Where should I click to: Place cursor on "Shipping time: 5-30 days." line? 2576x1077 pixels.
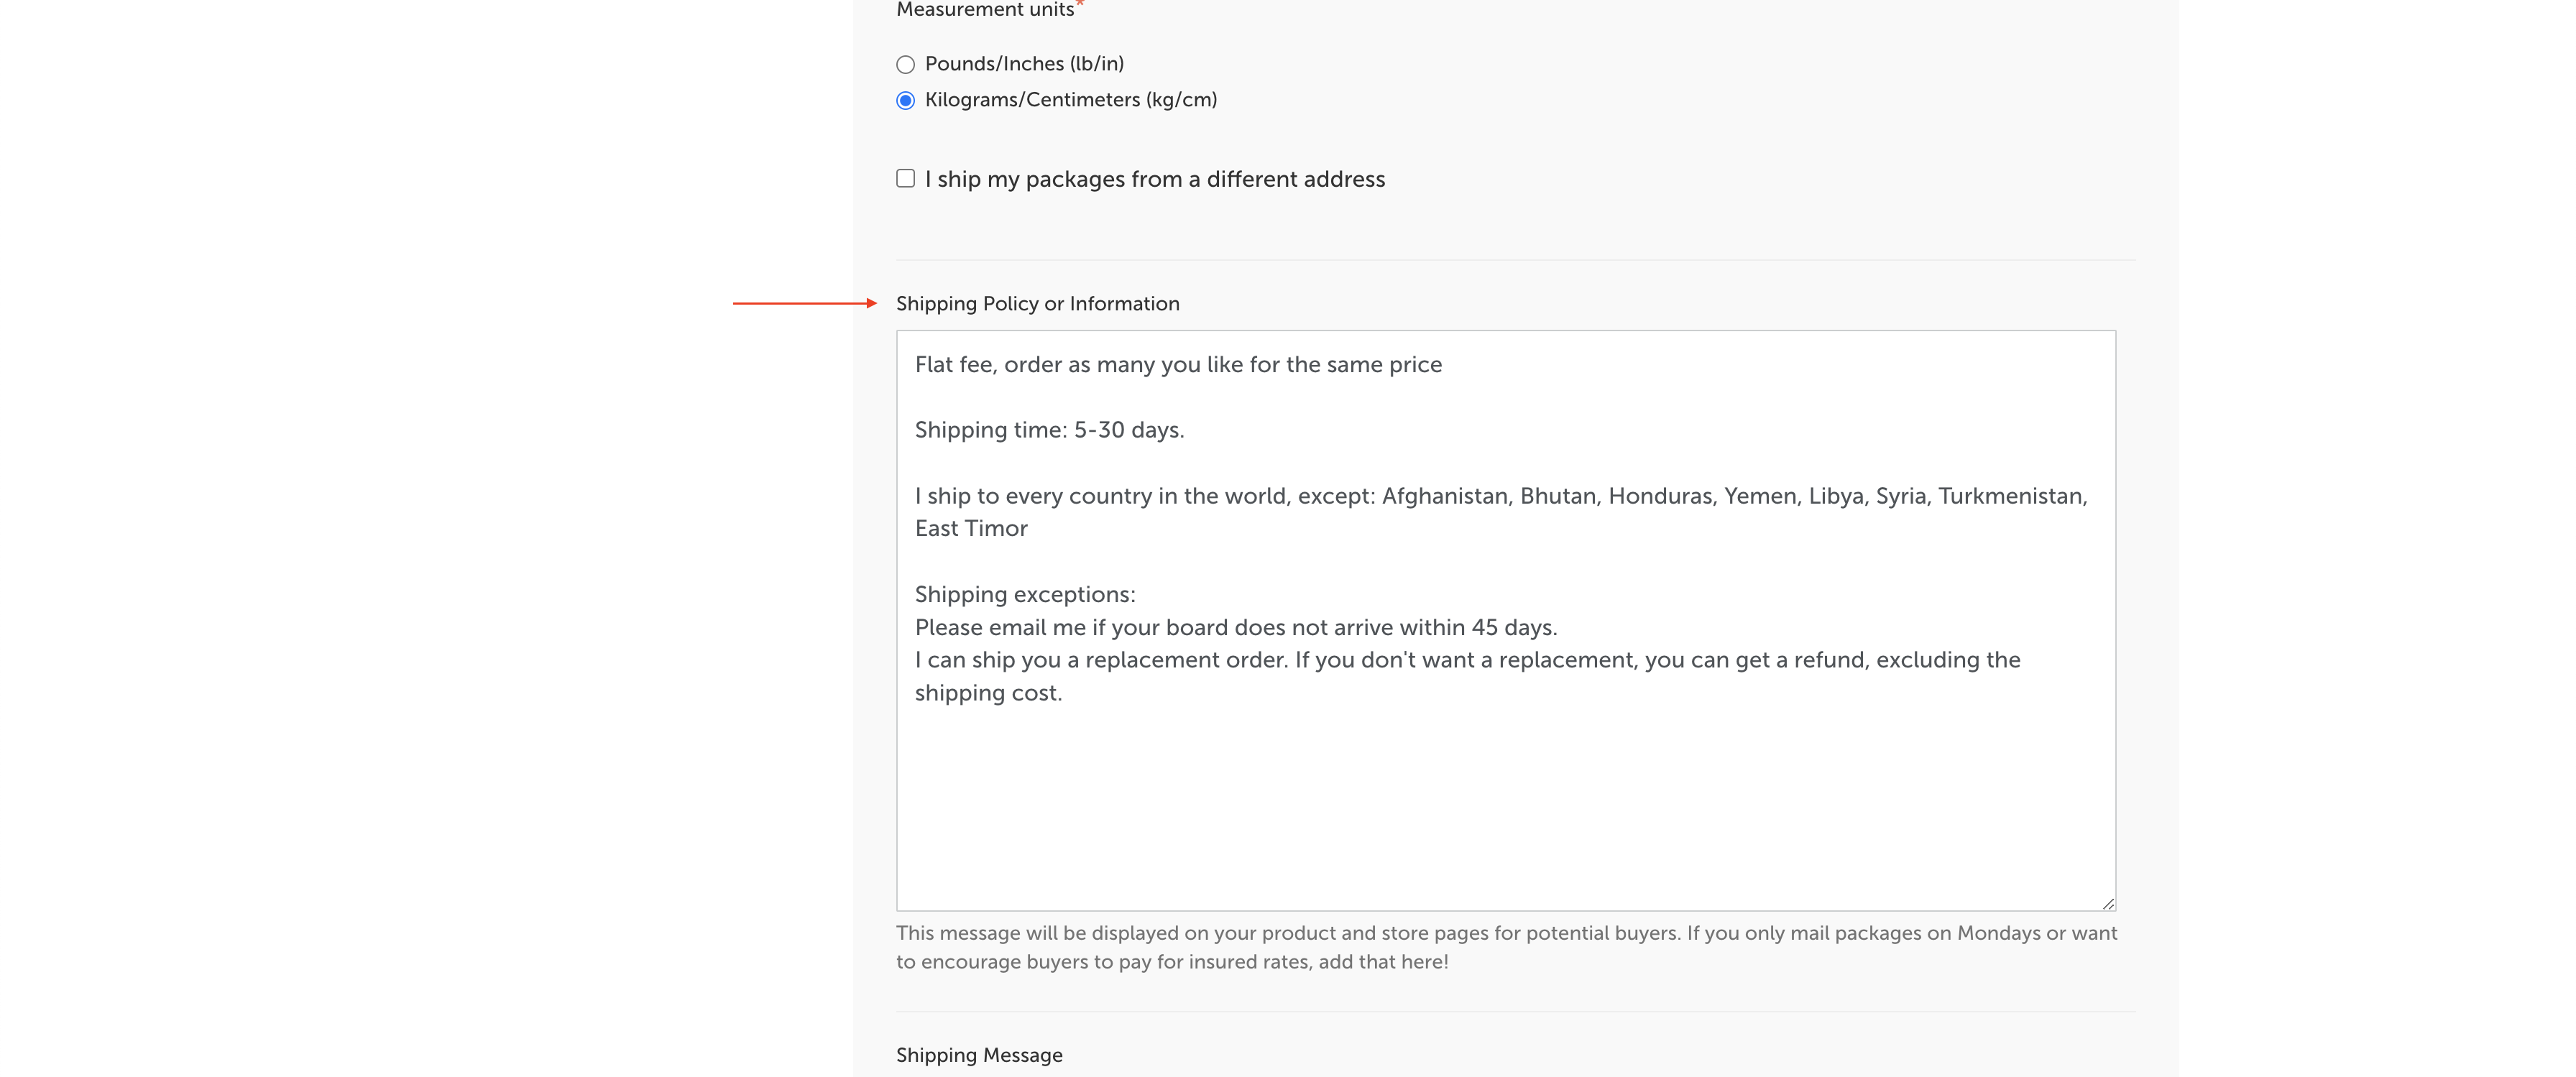(x=1048, y=430)
